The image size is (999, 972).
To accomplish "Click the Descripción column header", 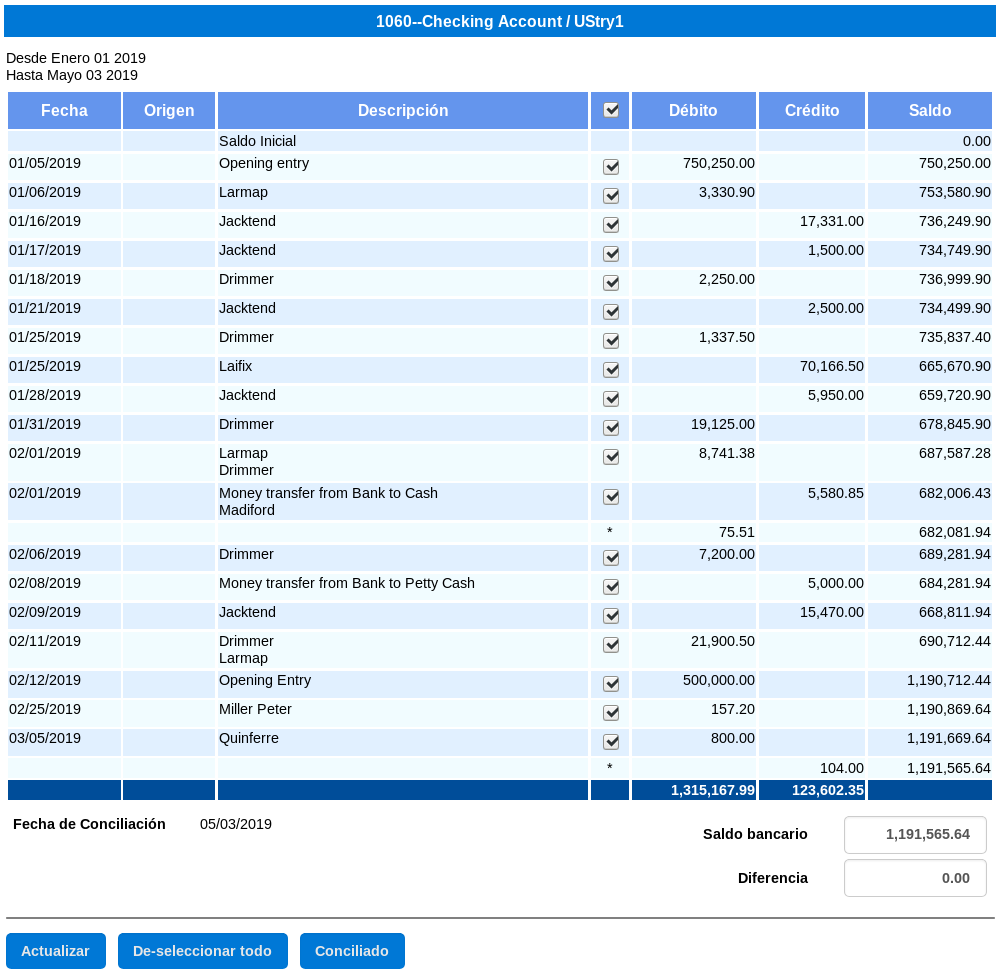I will click(403, 111).
